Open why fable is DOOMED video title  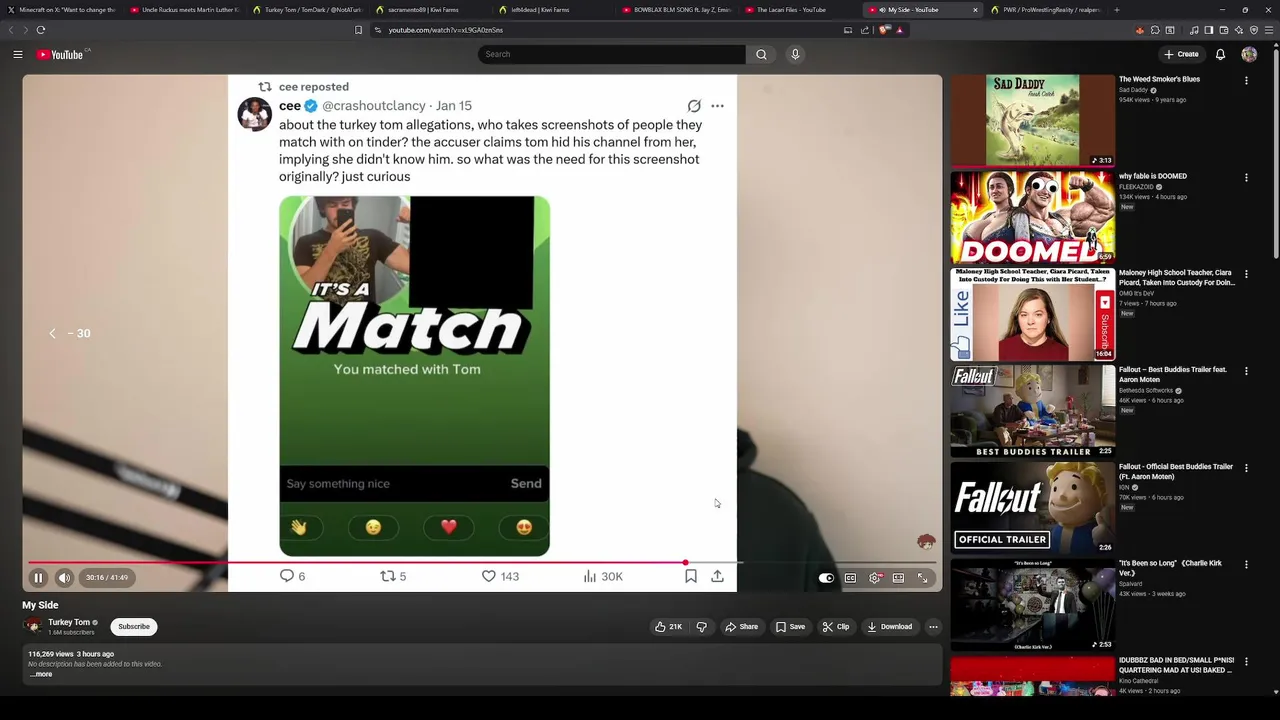coord(1153,176)
